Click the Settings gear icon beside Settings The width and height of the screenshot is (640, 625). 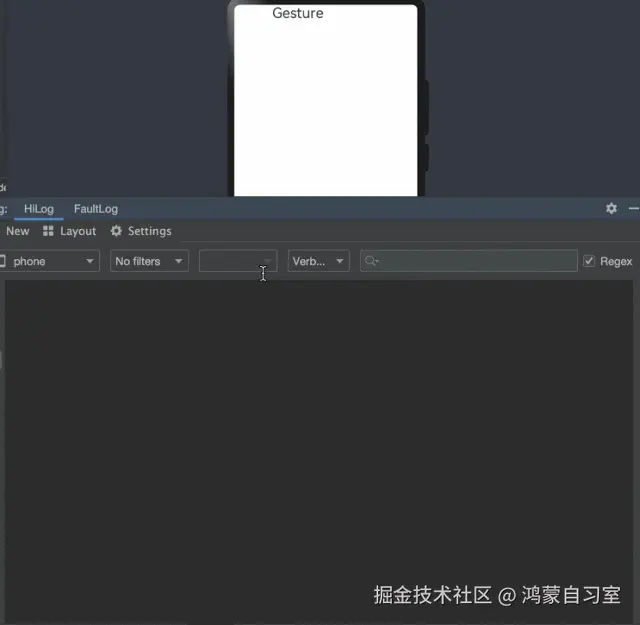tap(116, 231)
